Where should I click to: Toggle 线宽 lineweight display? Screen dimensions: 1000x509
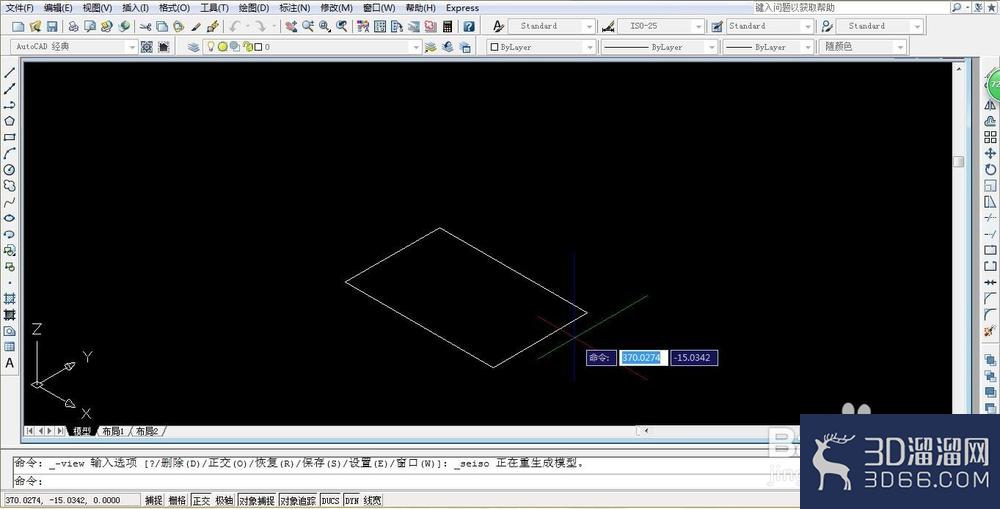pos(372,501)
